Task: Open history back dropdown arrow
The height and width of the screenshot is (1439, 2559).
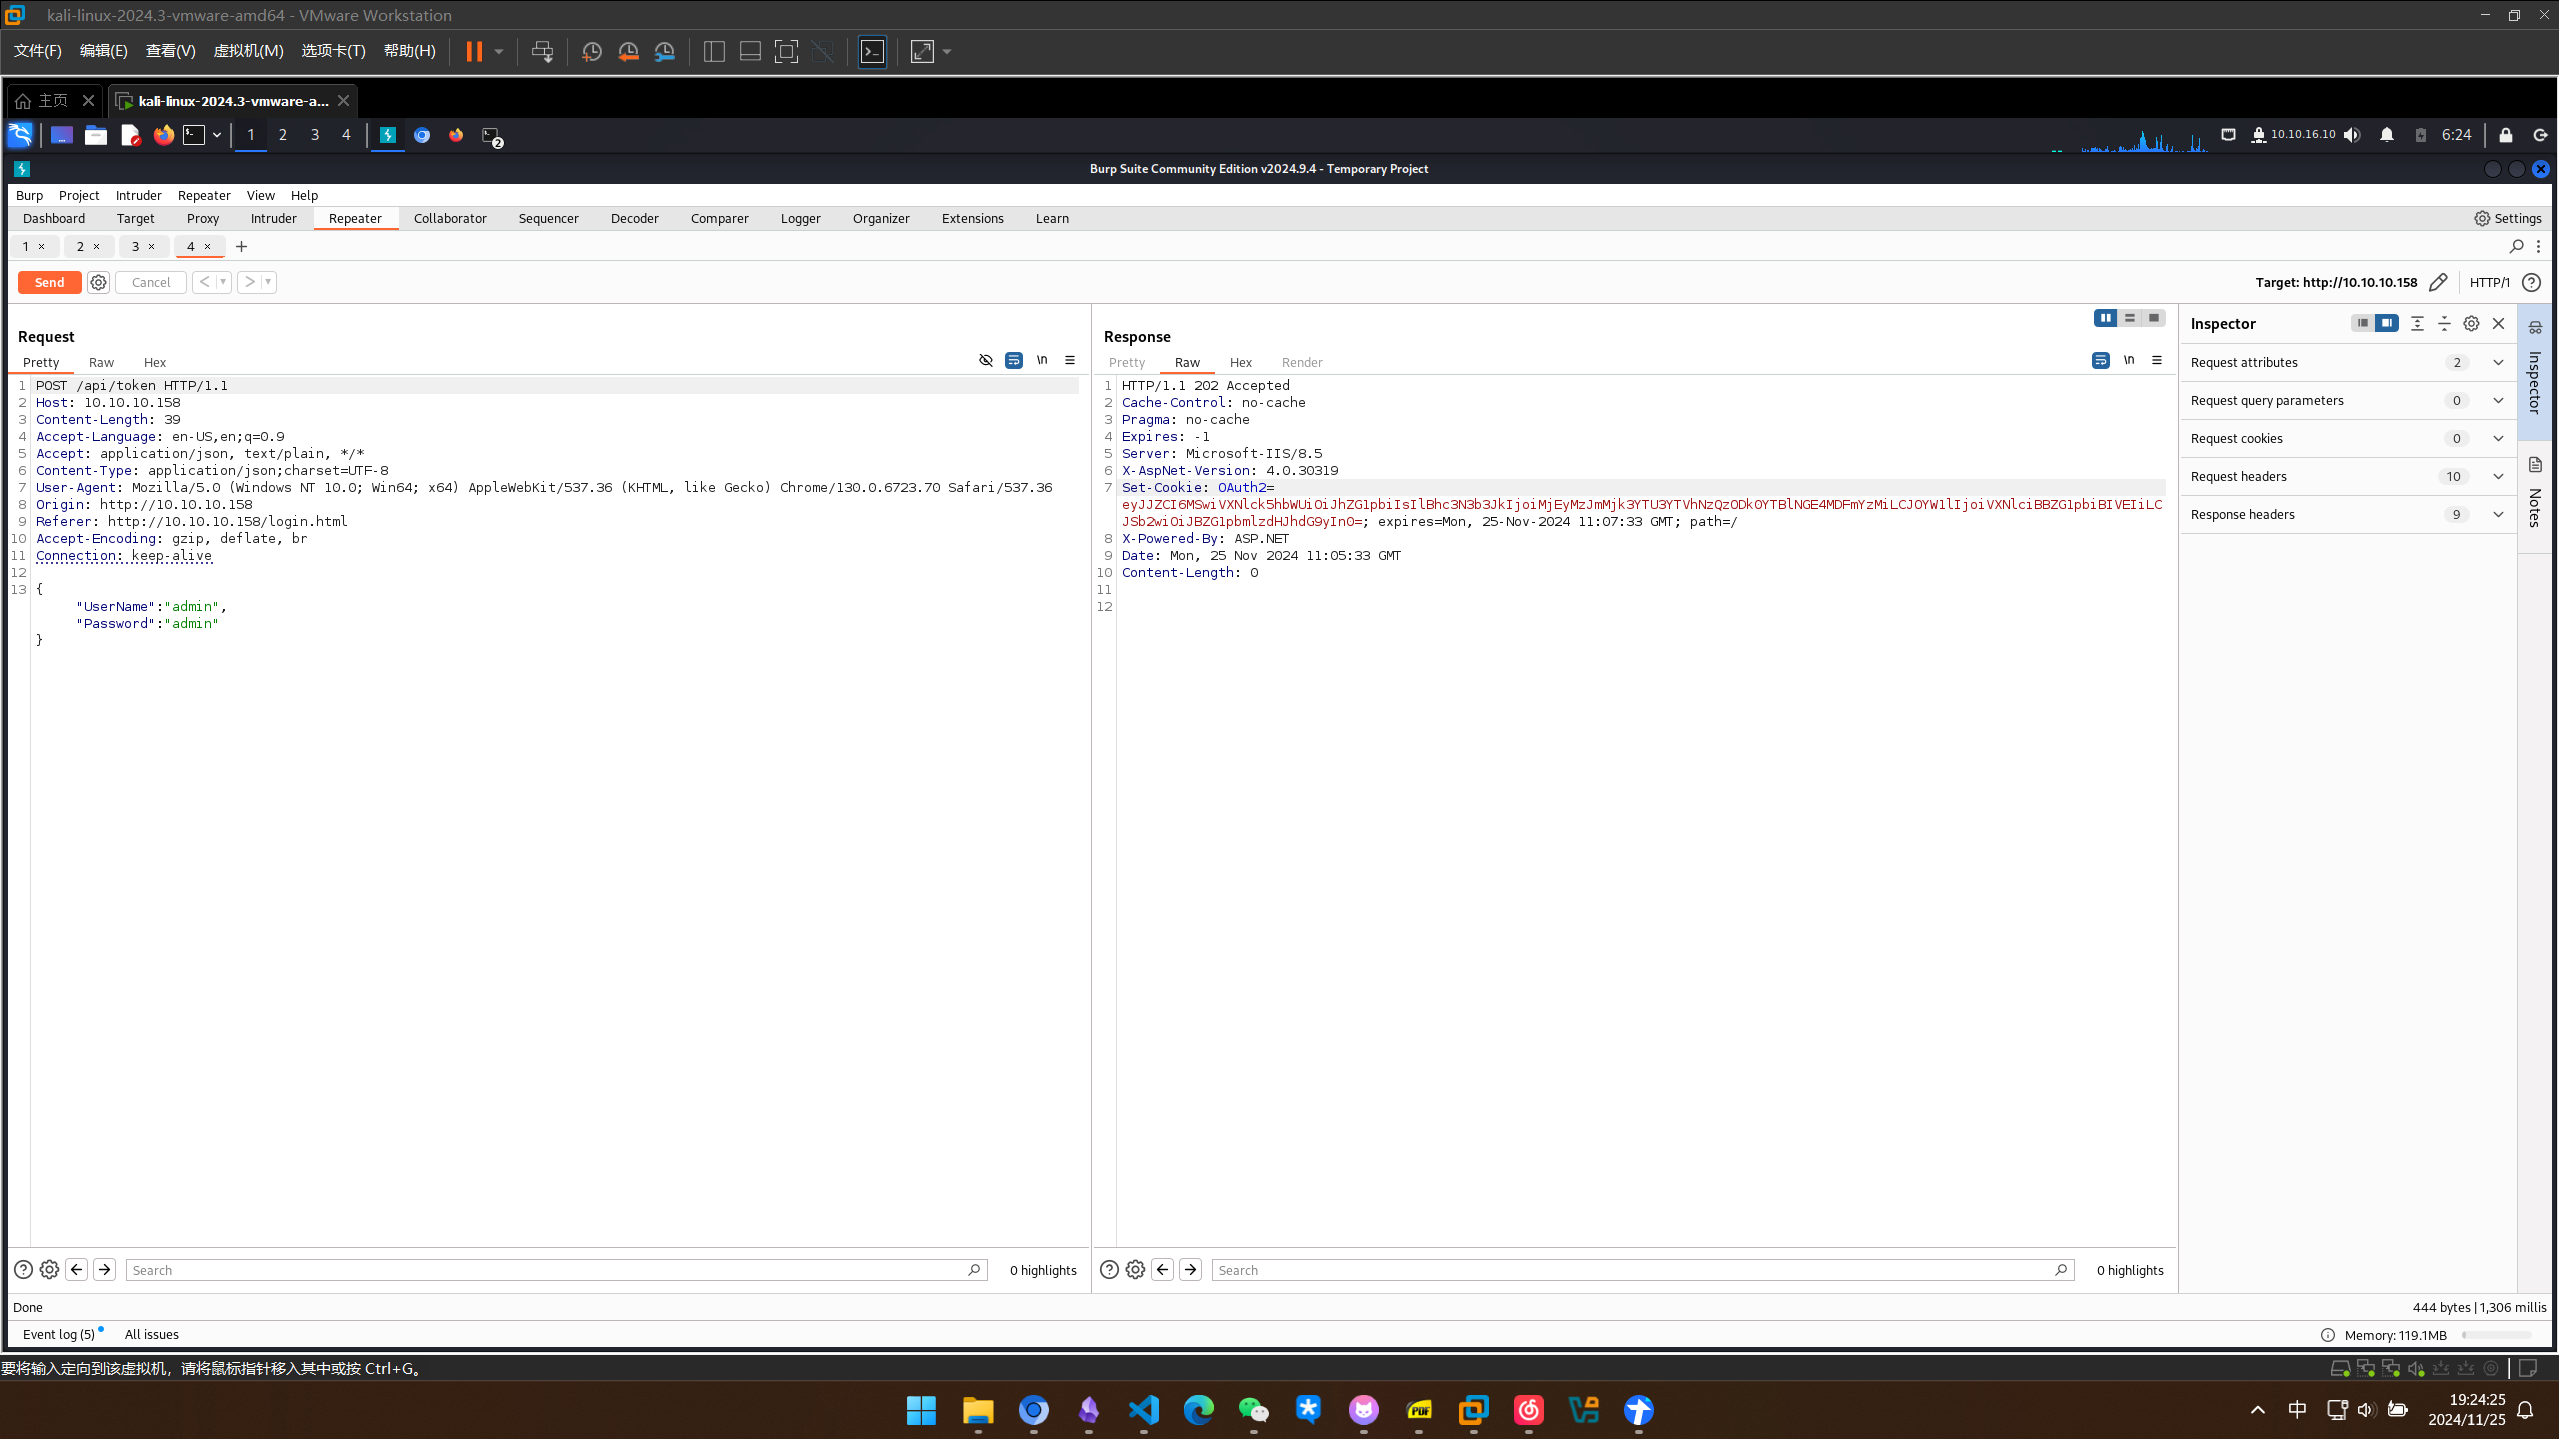Action: (222, 282)
